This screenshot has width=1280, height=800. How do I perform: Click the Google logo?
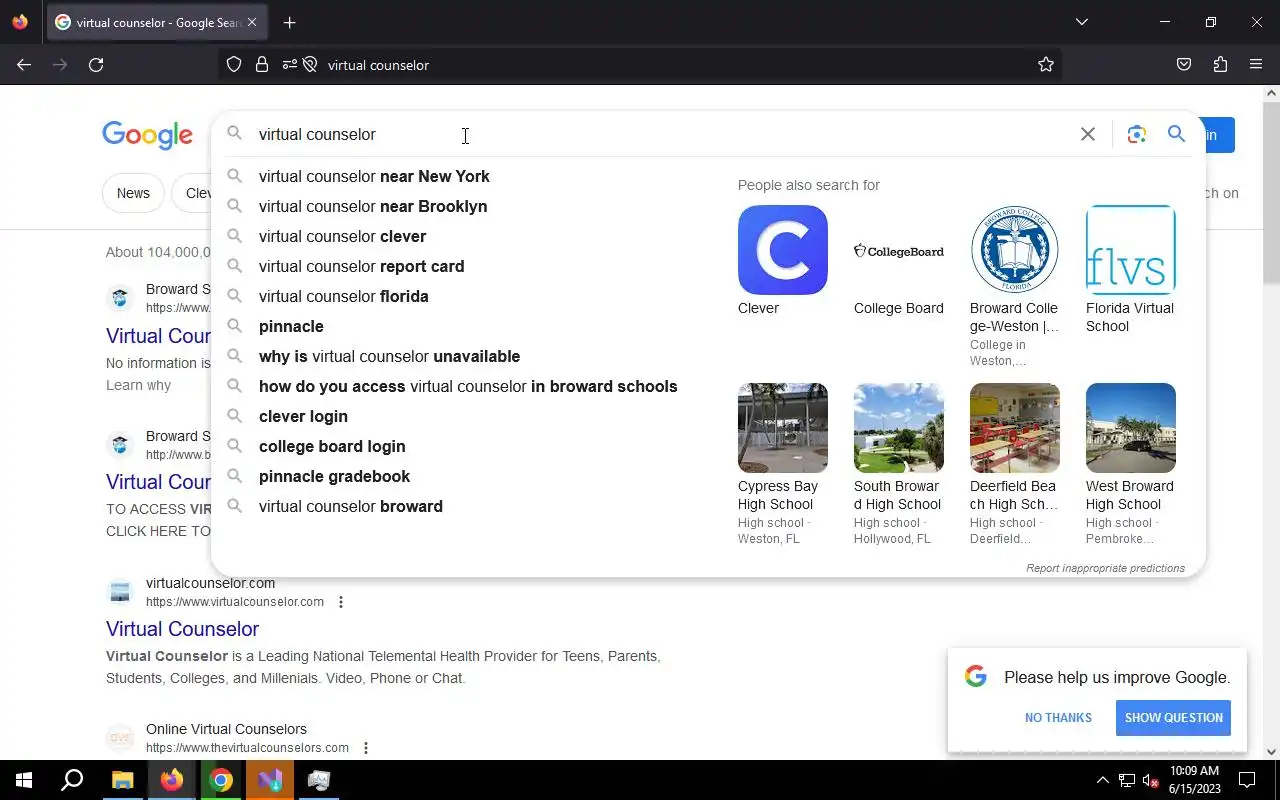pos(147,135)
